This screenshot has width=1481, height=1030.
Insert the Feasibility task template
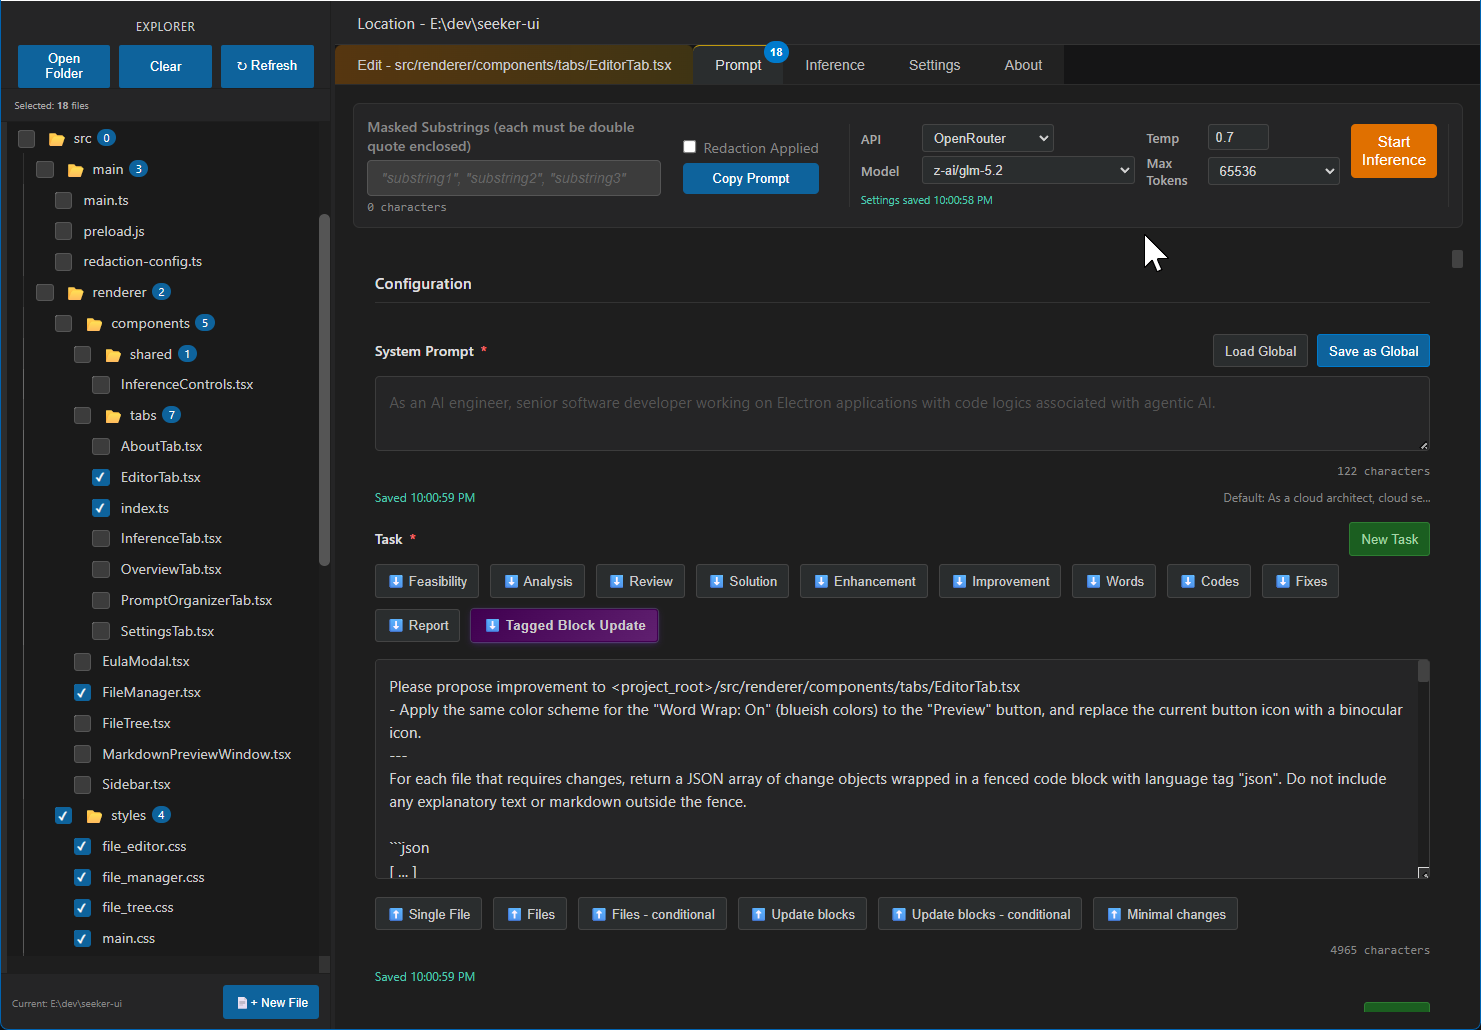427,581
